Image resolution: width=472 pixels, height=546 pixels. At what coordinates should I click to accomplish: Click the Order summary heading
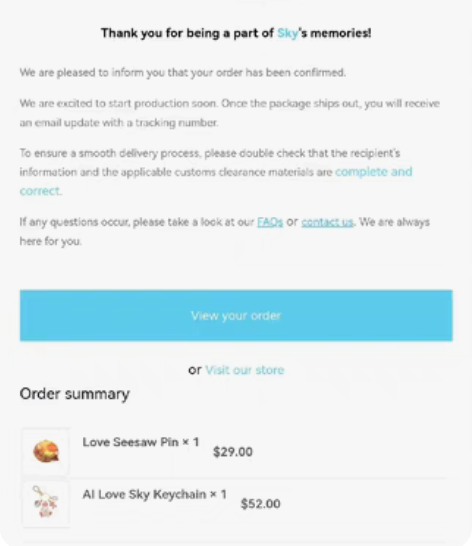(75, 394)
